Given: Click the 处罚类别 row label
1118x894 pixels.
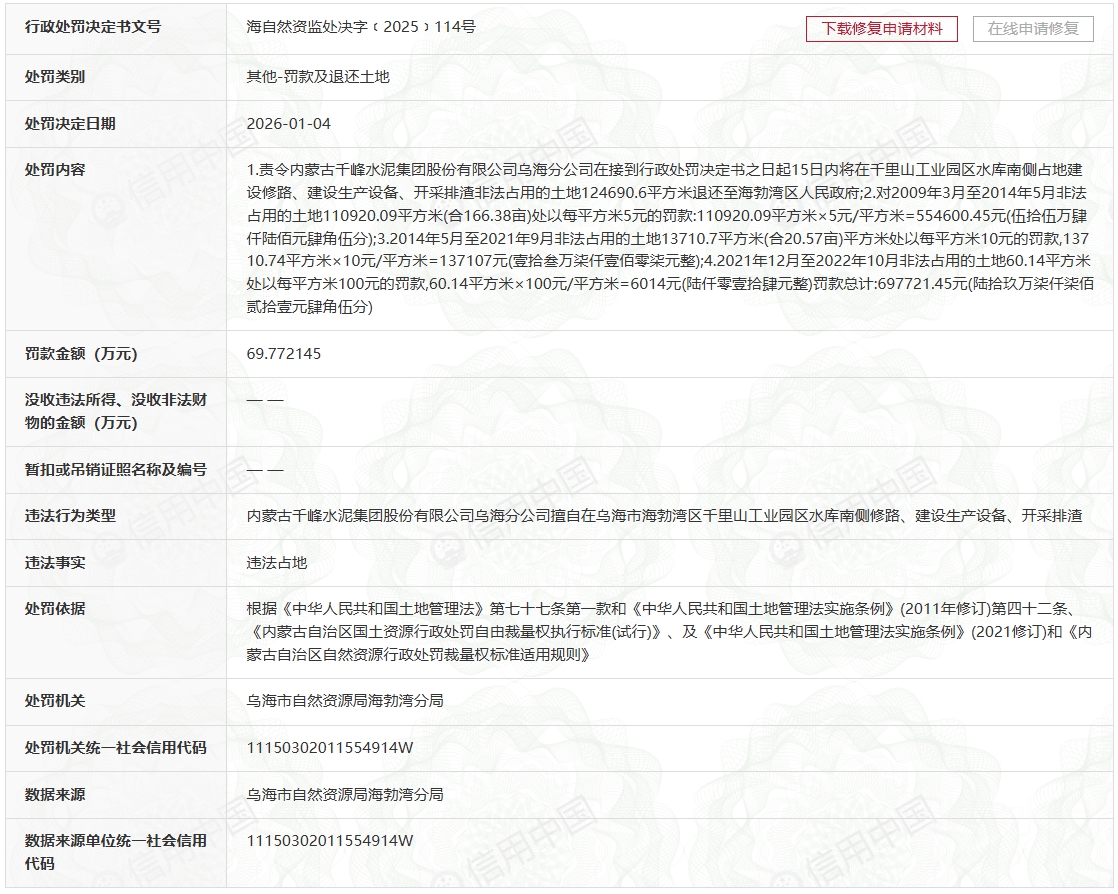Looking at the screenshot, I should (x=55, y=77).
